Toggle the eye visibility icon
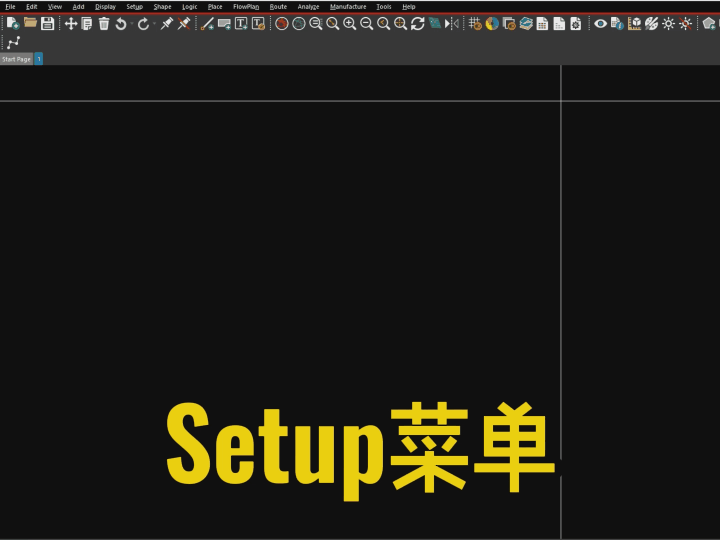The height and width of the screenshot is (540, 720). point(600,23)
